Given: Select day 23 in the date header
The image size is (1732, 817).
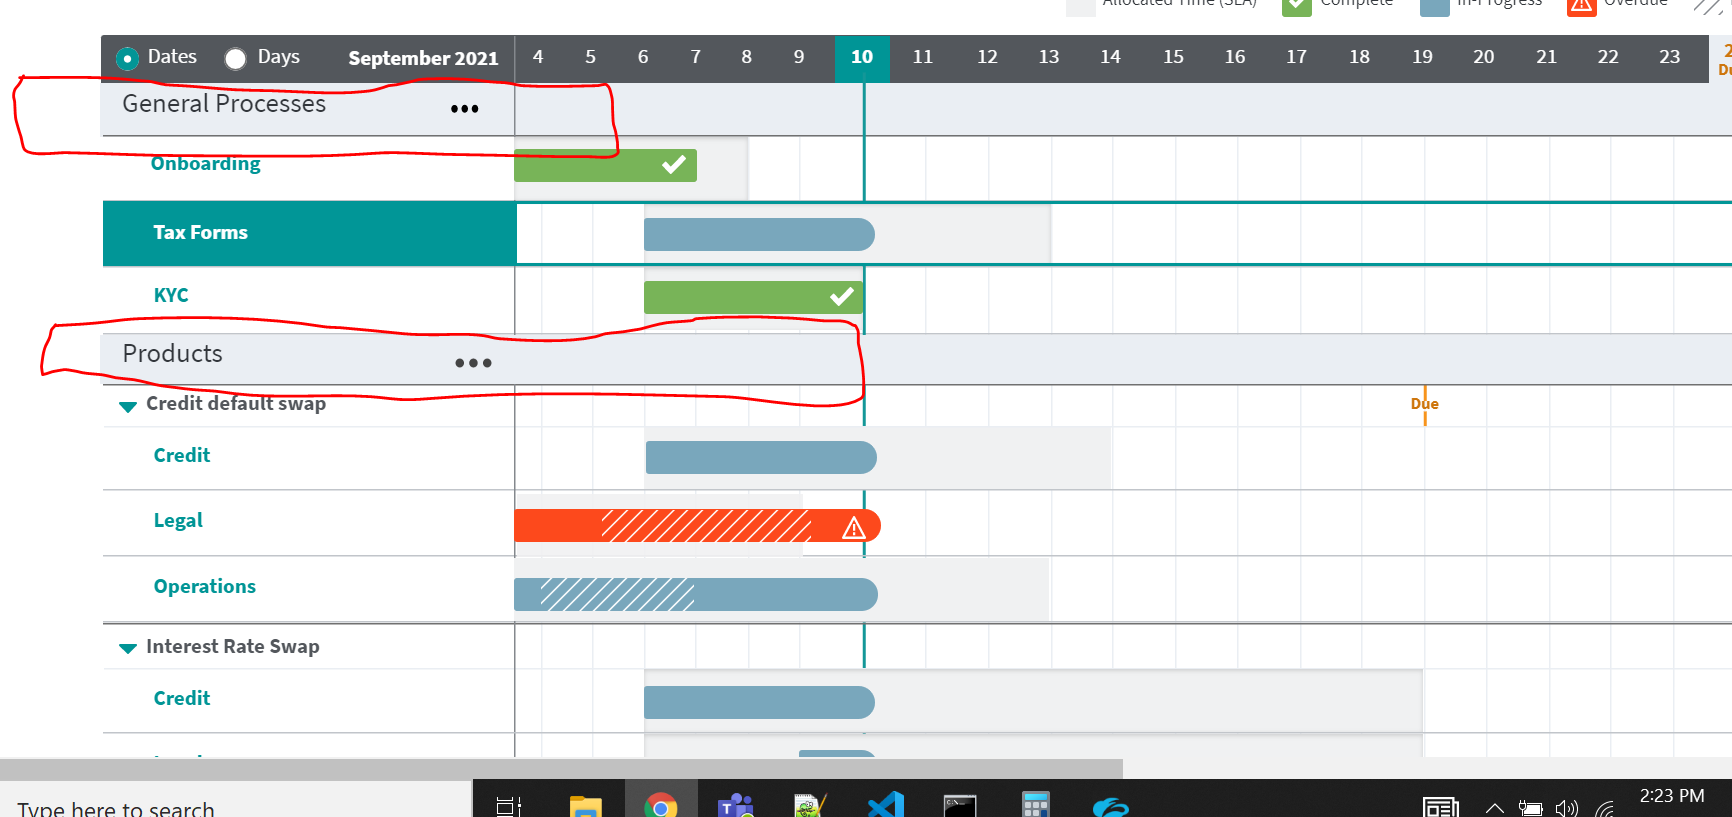Looking at the screenshot, I should [x=1669, y=57].
